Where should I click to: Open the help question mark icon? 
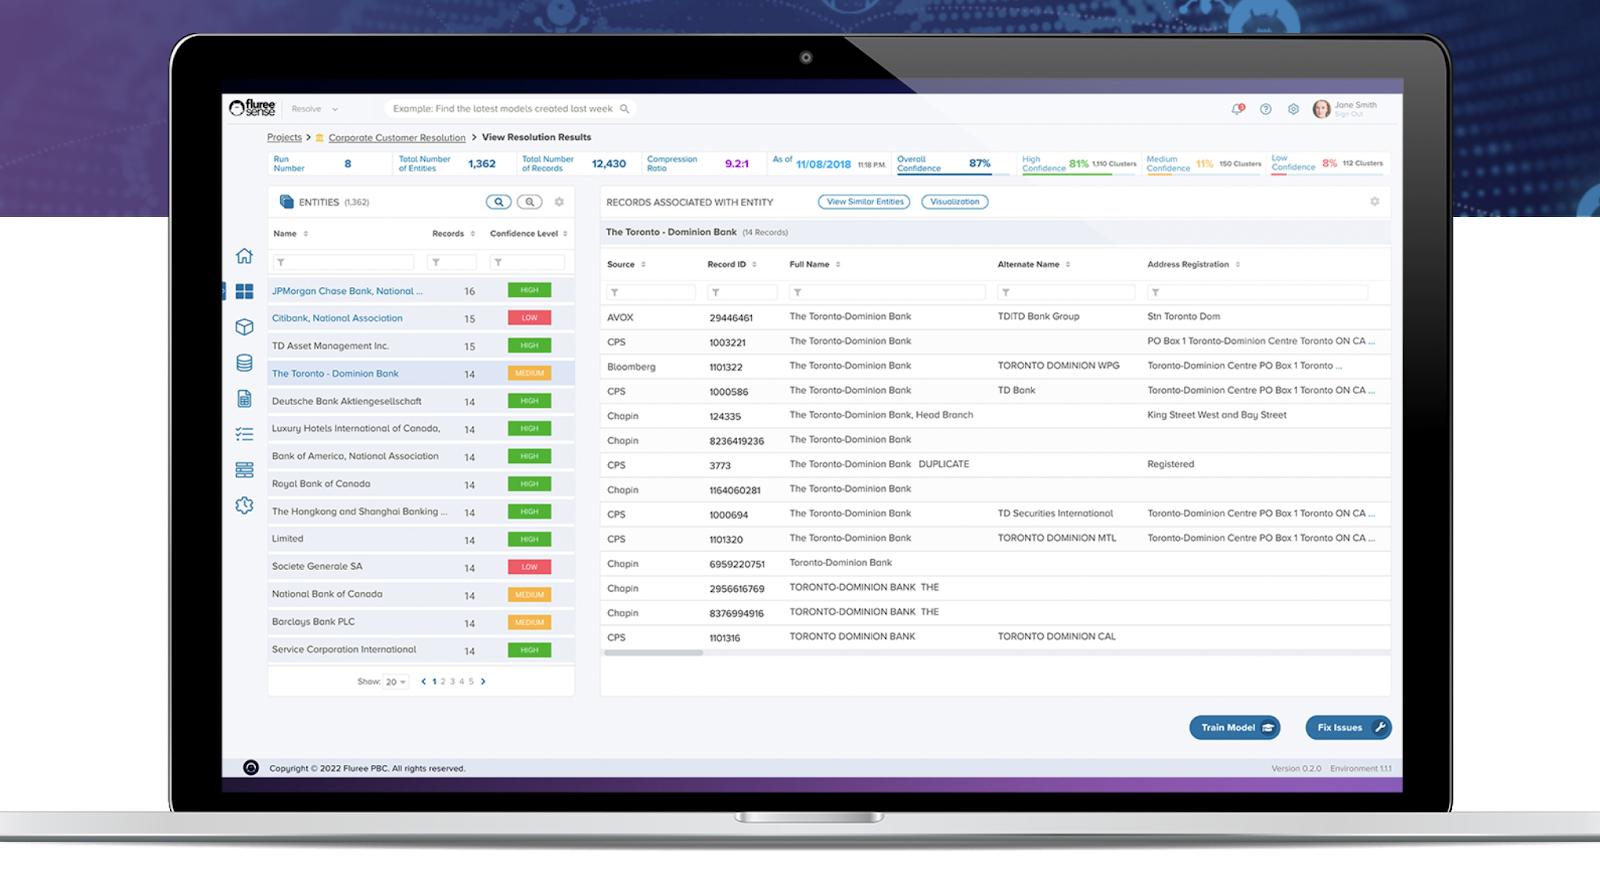[x=1265, y=109]
